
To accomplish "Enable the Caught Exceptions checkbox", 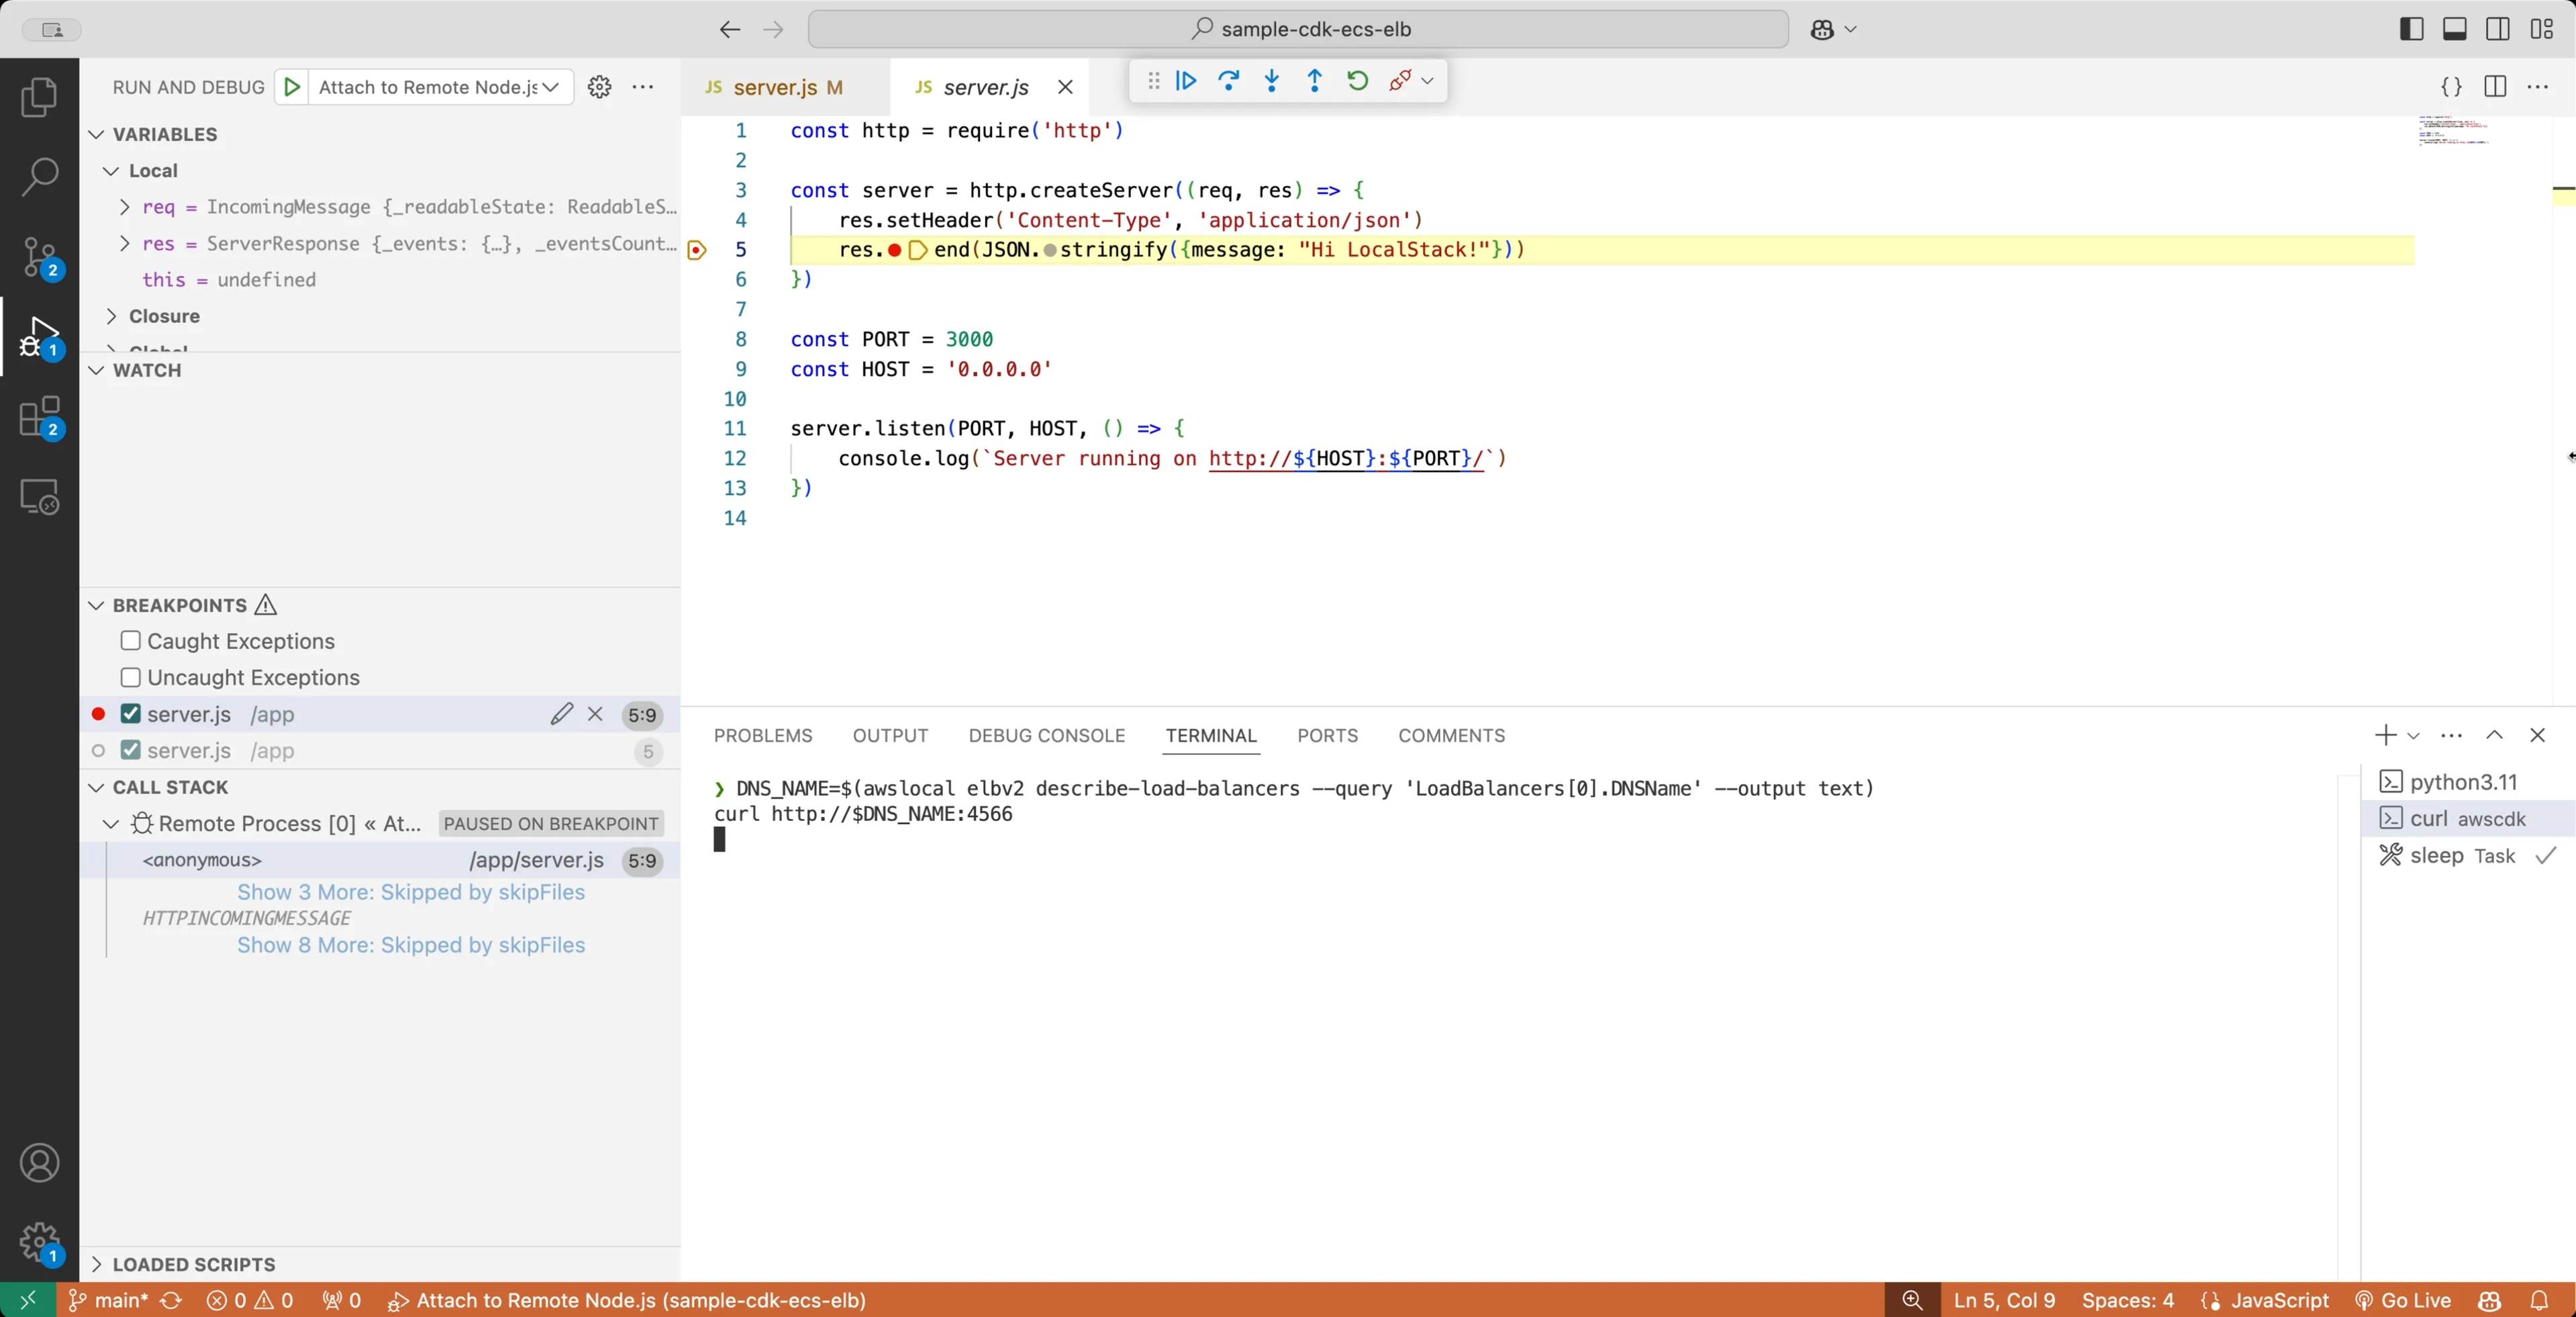I will [x=130, y=641].
